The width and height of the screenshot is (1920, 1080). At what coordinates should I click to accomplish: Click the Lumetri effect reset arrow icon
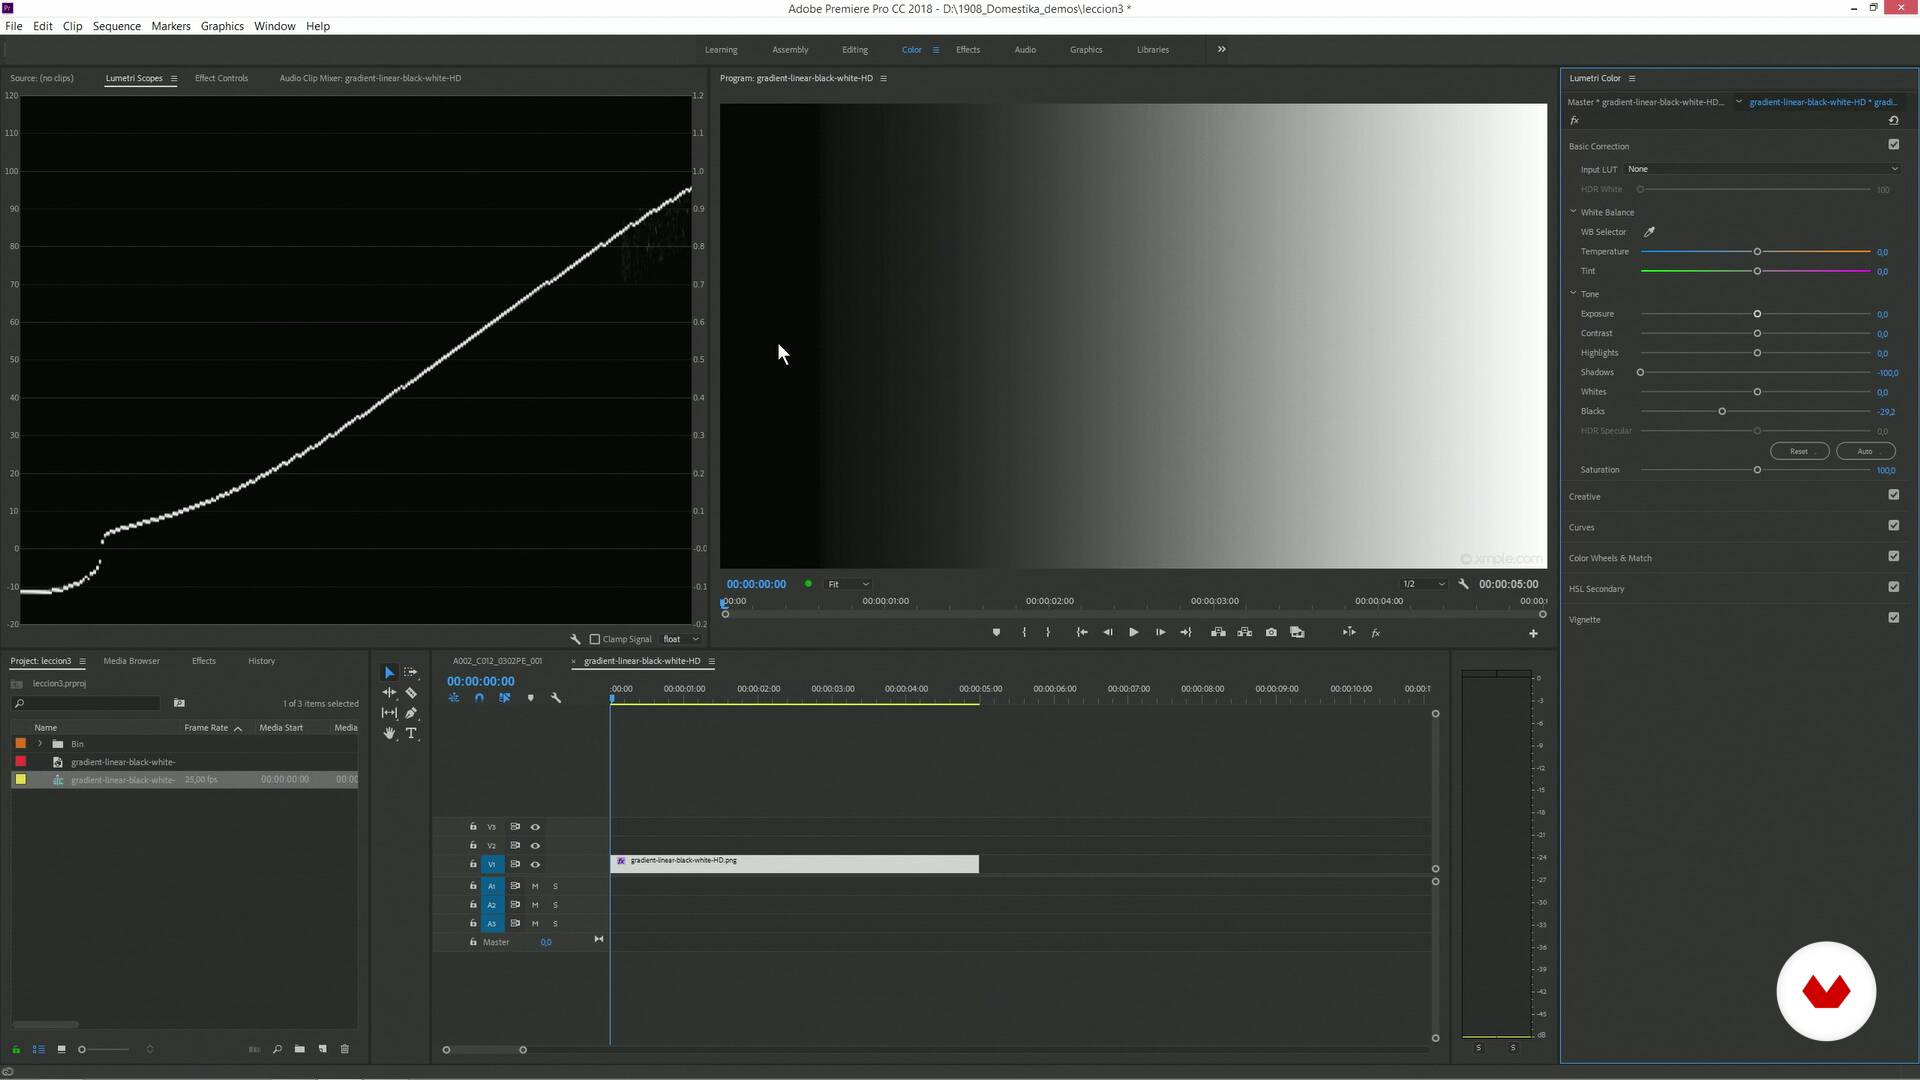tap(1893, 120)
